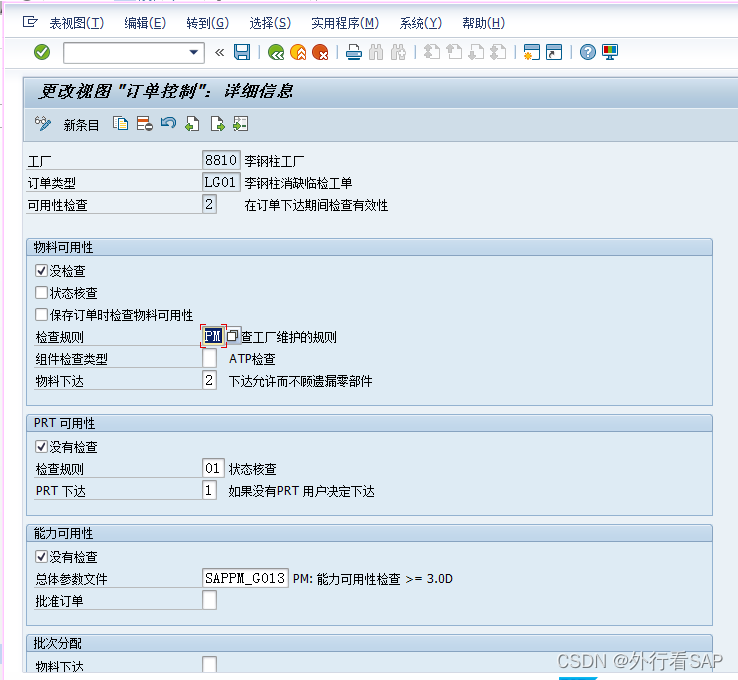Click the Find Next binoculars icon
This screenshot has width=738, height=680.
(398, 52)
